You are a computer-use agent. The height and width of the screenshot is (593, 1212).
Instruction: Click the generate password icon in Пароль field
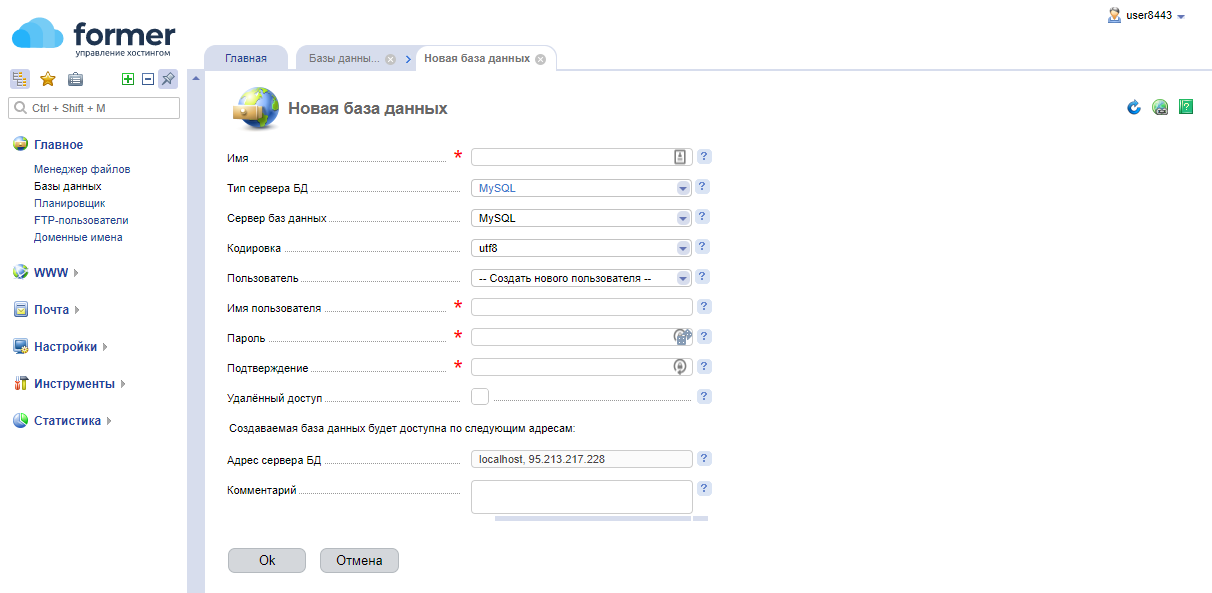point(681,337)
